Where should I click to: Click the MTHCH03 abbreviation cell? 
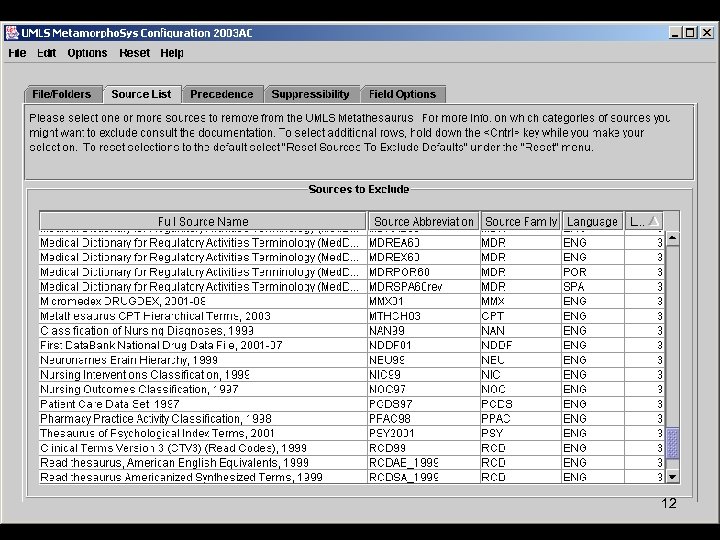point(423,316)
